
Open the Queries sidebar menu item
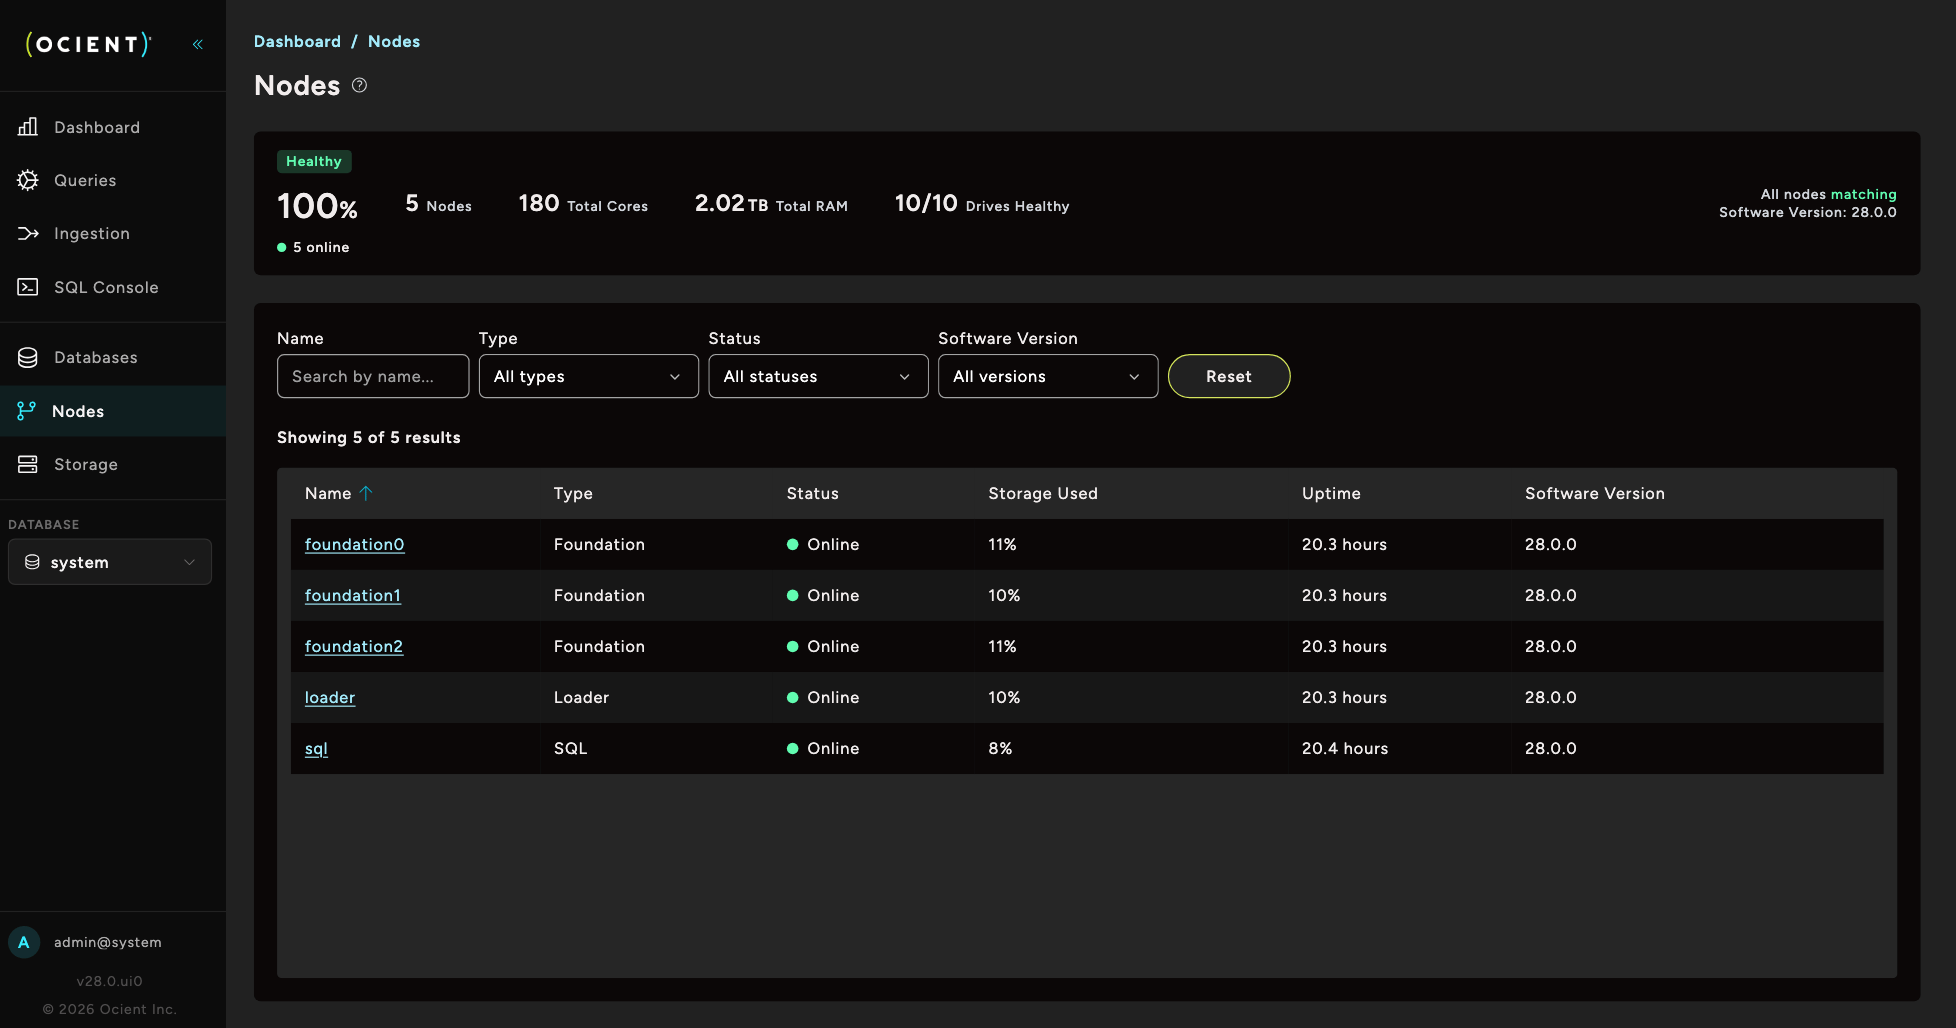coord(113,180)
